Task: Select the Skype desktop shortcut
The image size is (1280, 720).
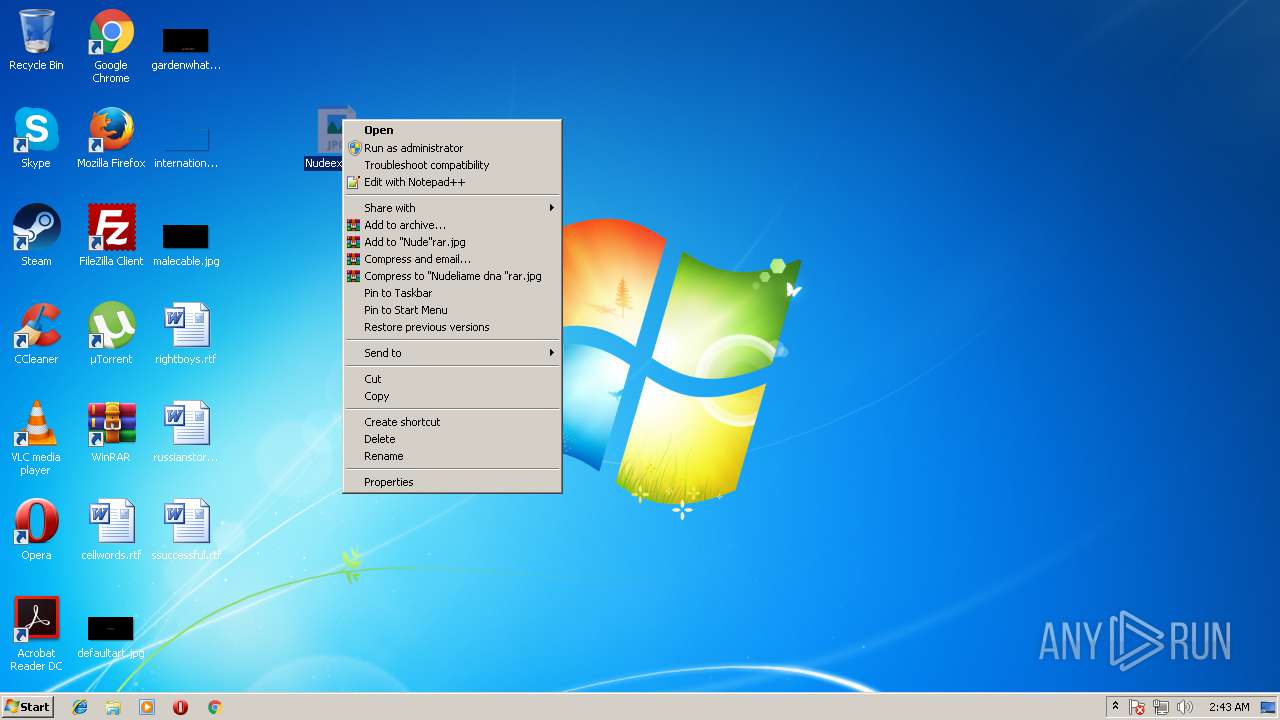Action: coord(36,138)
